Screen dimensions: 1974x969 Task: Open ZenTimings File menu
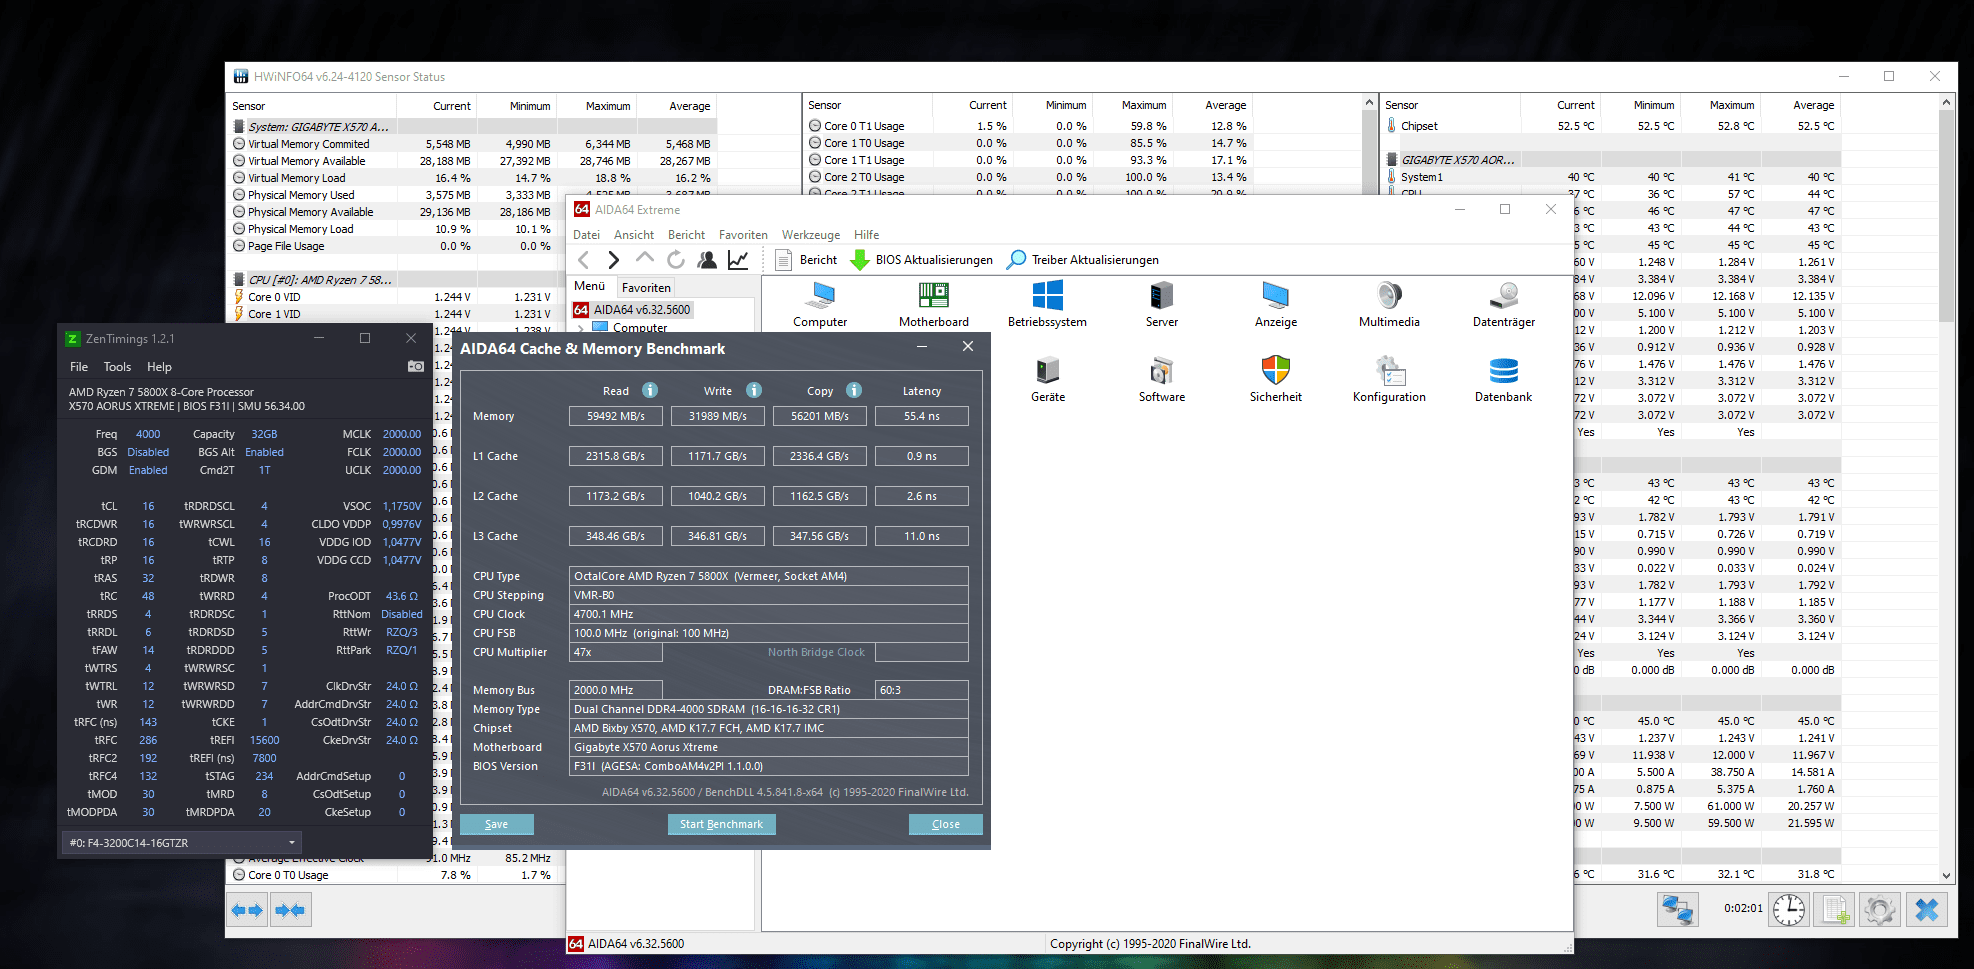coord(79,367)
